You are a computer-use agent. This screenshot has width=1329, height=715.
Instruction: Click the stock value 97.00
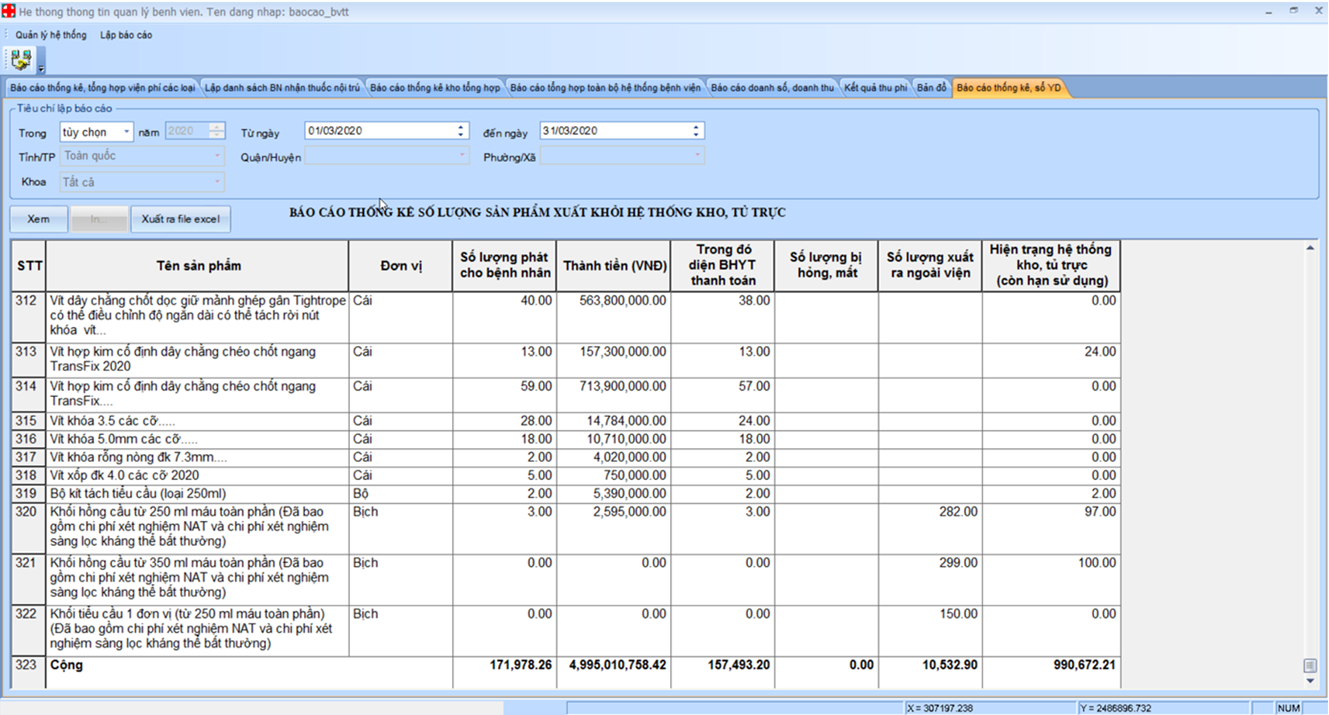pos(1100,511)
